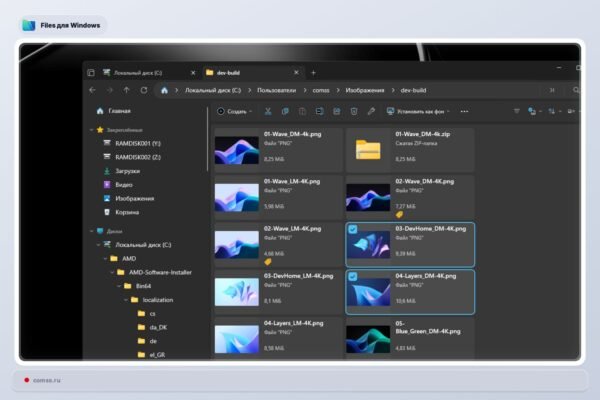Click the yellow tag on 02-Wave_DM-4K.png
600x400 pixels.
pyautogui.click(x=399, y=214)
